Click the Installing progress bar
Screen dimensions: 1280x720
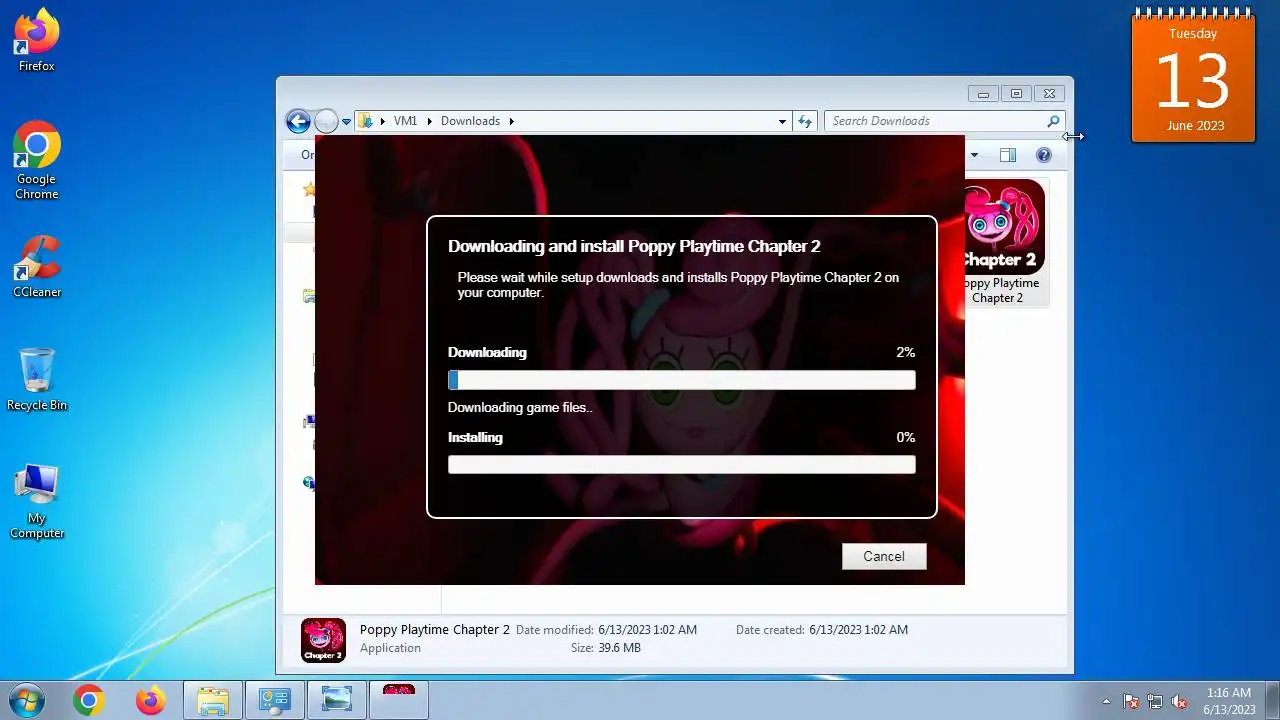pos(681,464)
